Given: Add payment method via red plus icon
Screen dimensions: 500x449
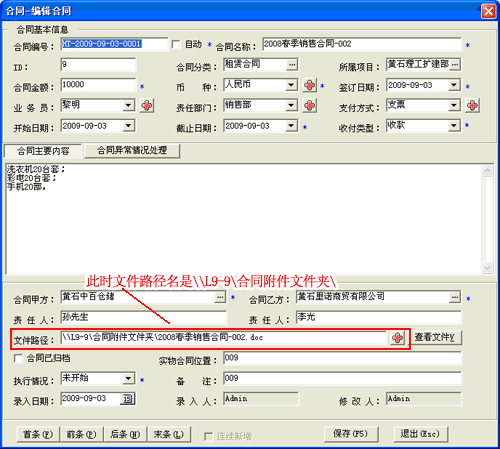Looking at the screenshot, I should click(472, 106).
